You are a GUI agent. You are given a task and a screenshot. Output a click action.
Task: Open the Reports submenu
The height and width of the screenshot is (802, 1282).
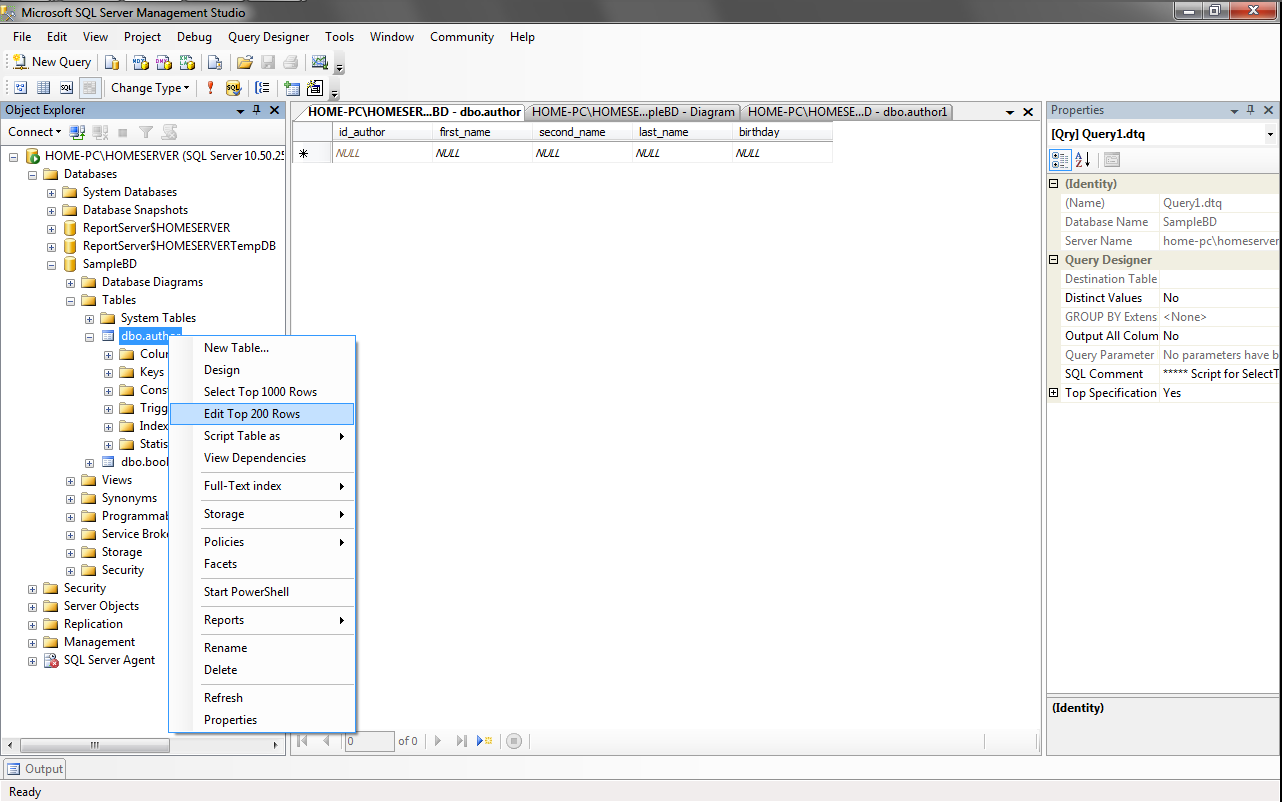[262, 620]
